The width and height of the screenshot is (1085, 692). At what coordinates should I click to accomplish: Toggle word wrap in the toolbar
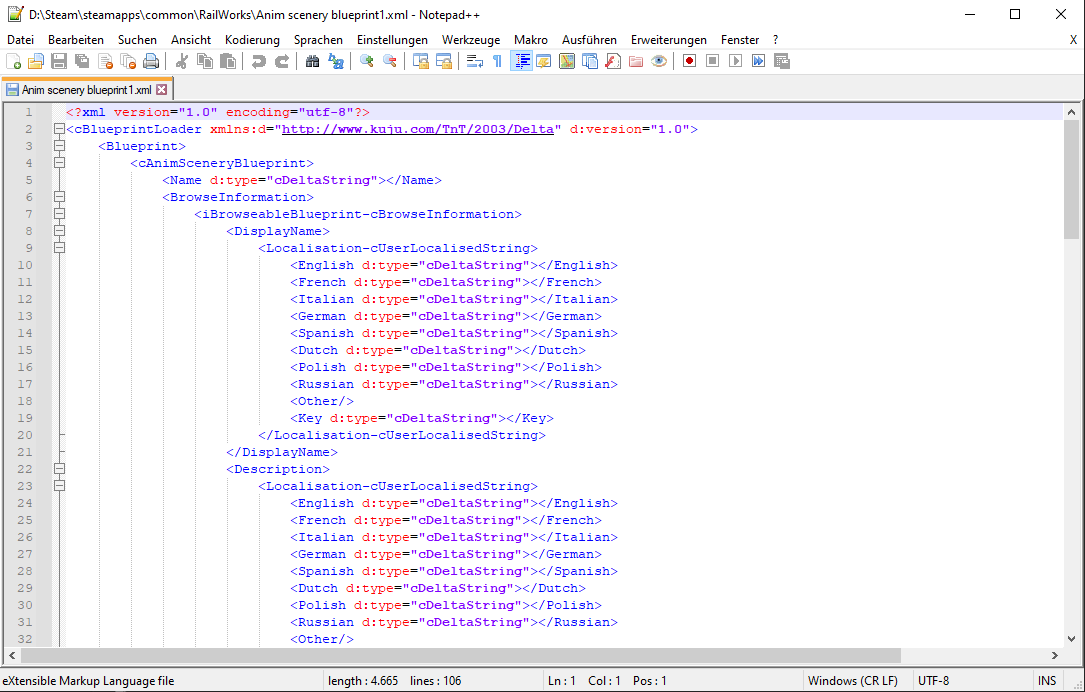(x=474, y=61)
